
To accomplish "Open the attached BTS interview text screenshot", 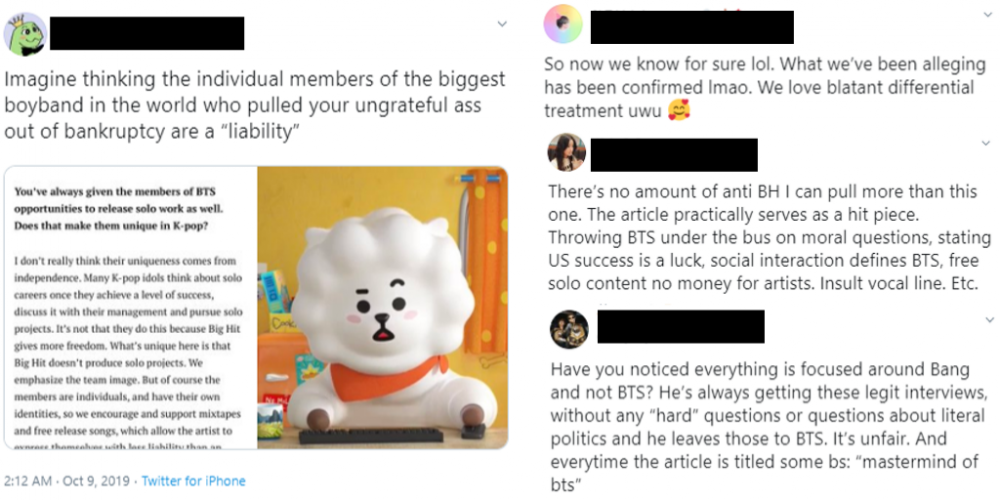I will pyautogui.click(x=131, y=307).
